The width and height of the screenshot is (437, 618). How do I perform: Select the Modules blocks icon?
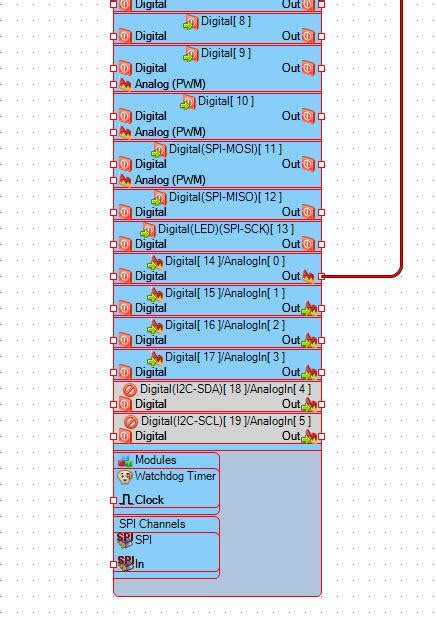tap(125, 460)
